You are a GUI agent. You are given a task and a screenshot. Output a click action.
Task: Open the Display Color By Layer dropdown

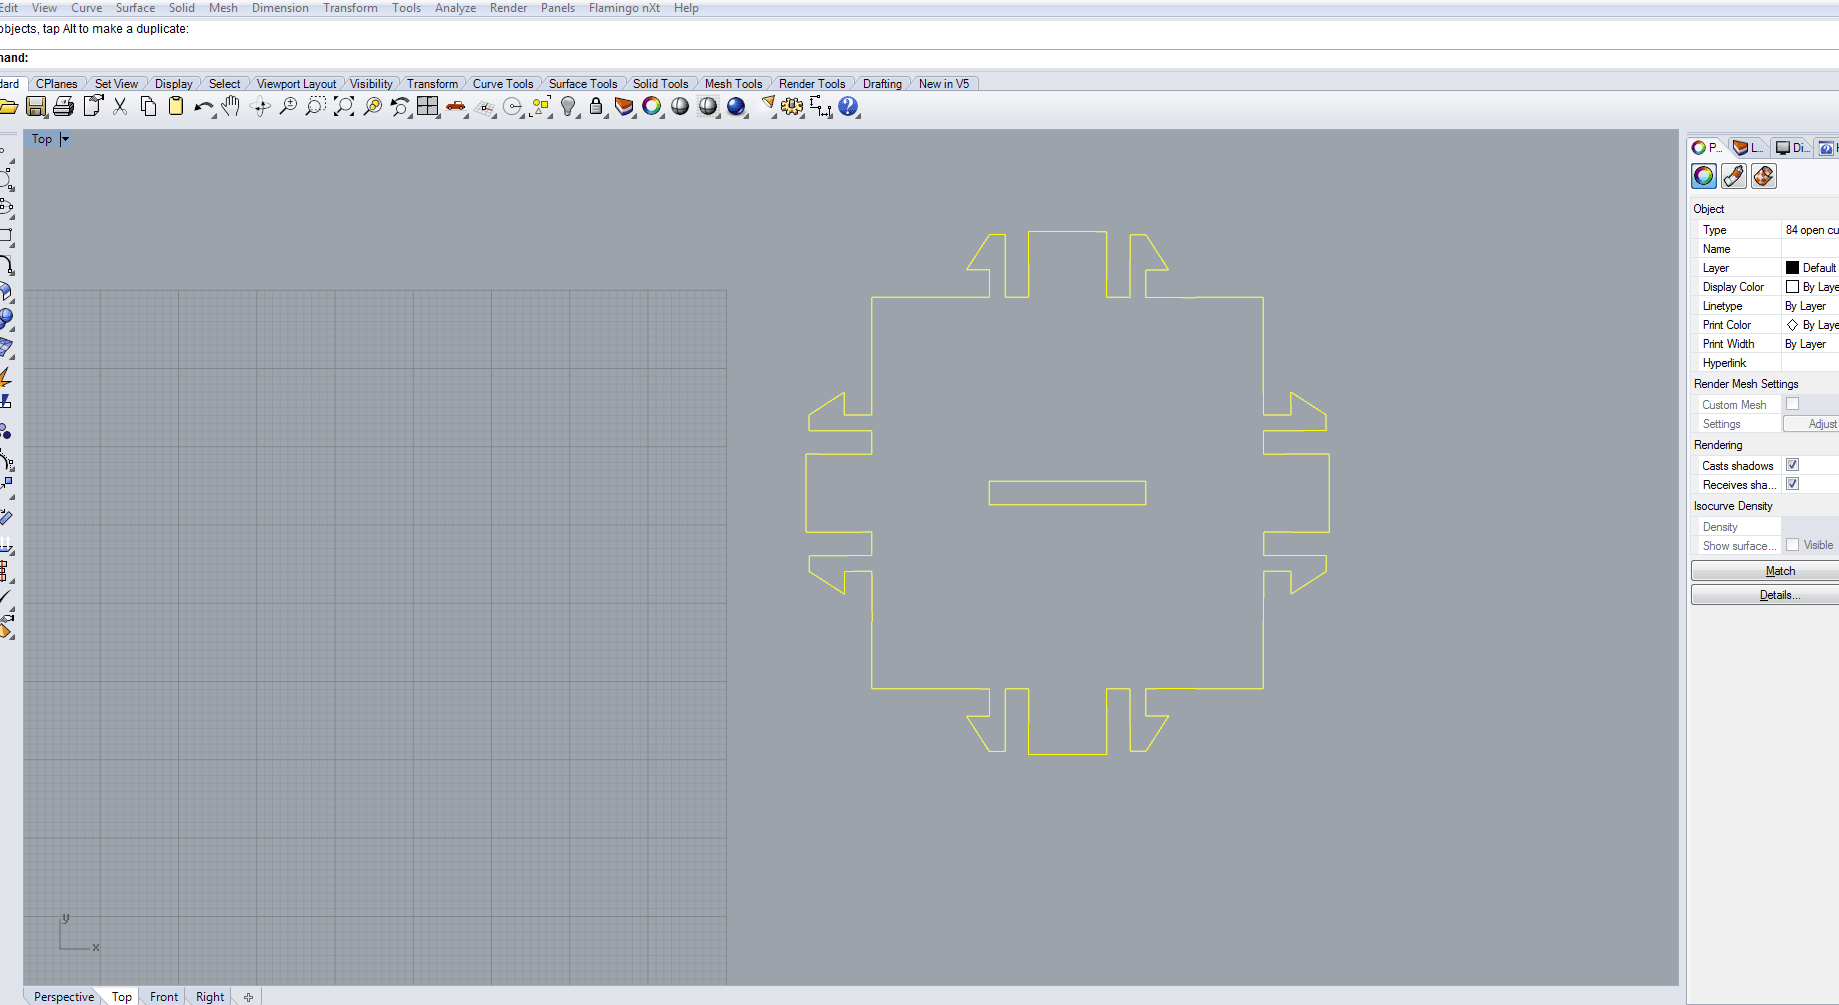(1810, 287)
